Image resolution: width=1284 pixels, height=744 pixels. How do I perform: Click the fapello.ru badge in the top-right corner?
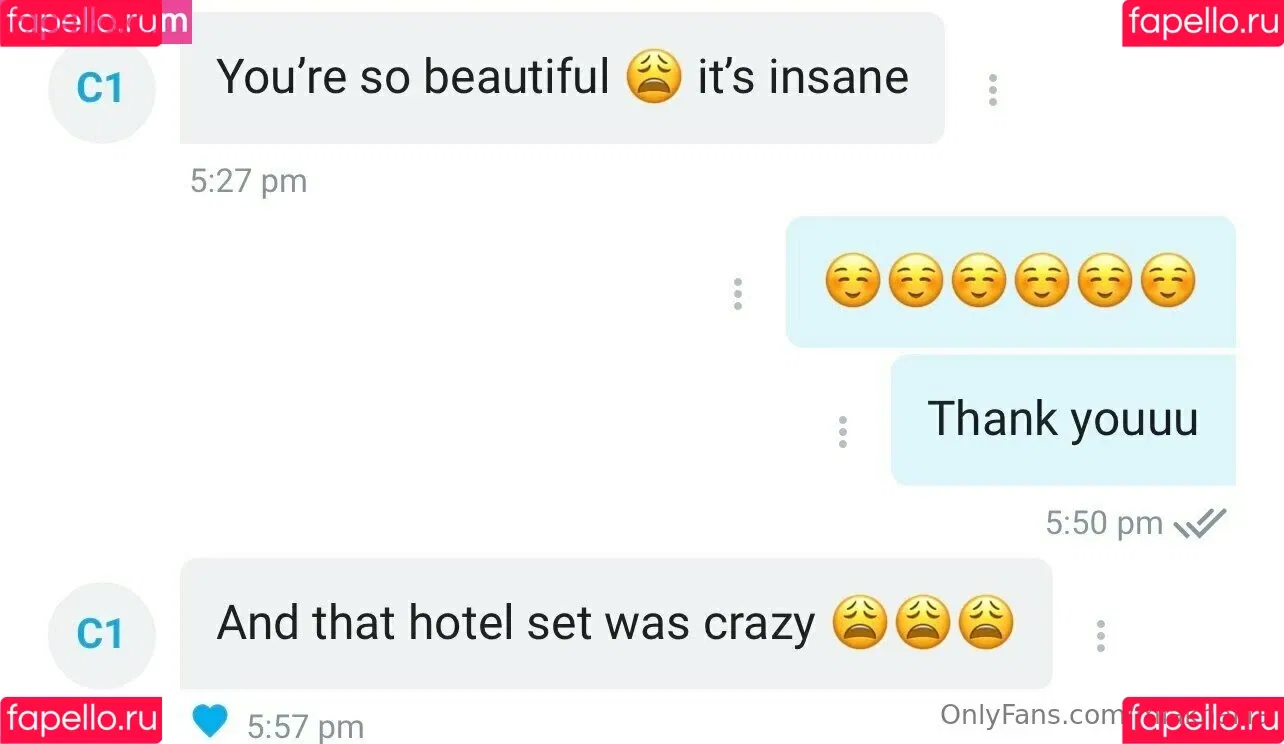point(1203,23)
